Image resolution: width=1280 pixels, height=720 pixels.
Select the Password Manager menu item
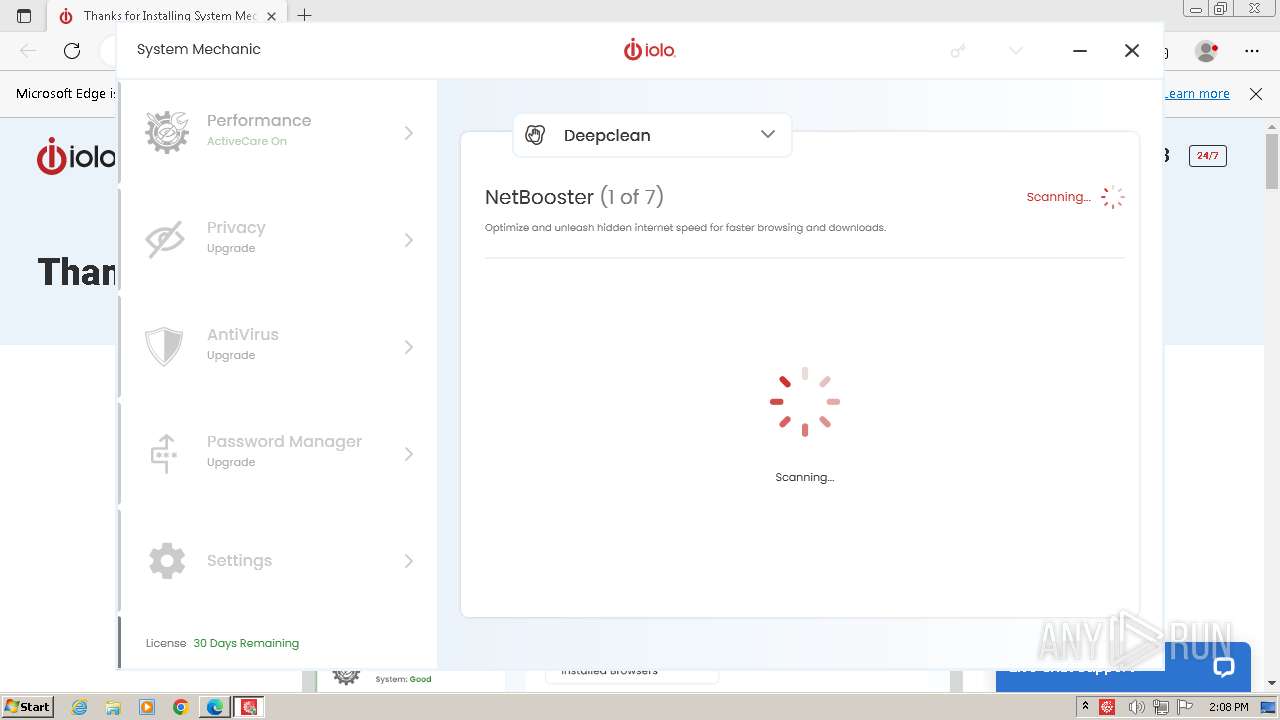click(278, 454)
